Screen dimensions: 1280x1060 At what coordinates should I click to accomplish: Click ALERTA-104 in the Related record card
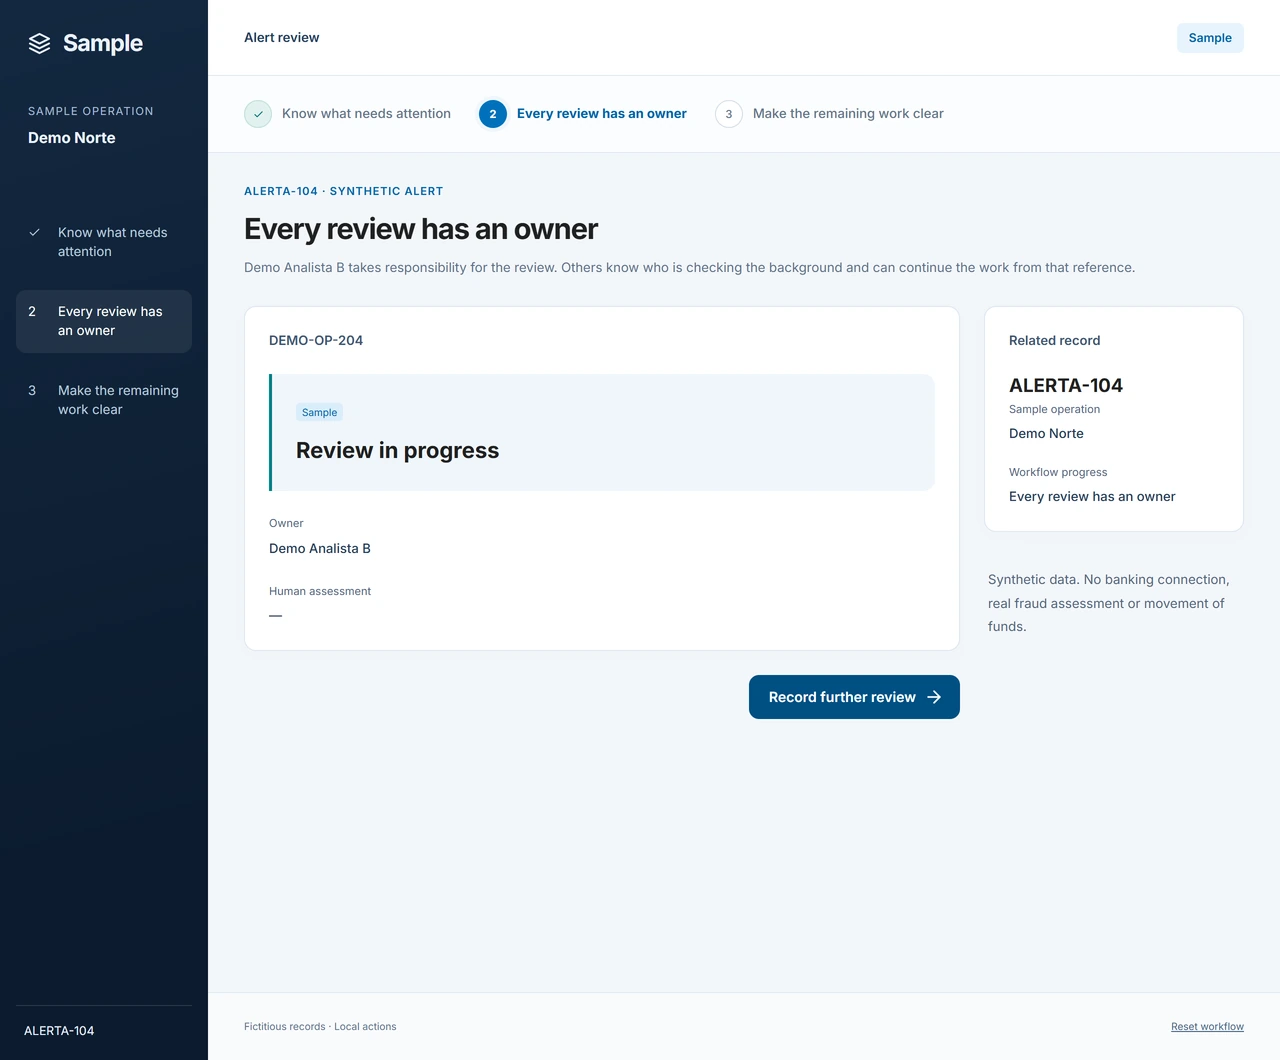[1066, 385]
